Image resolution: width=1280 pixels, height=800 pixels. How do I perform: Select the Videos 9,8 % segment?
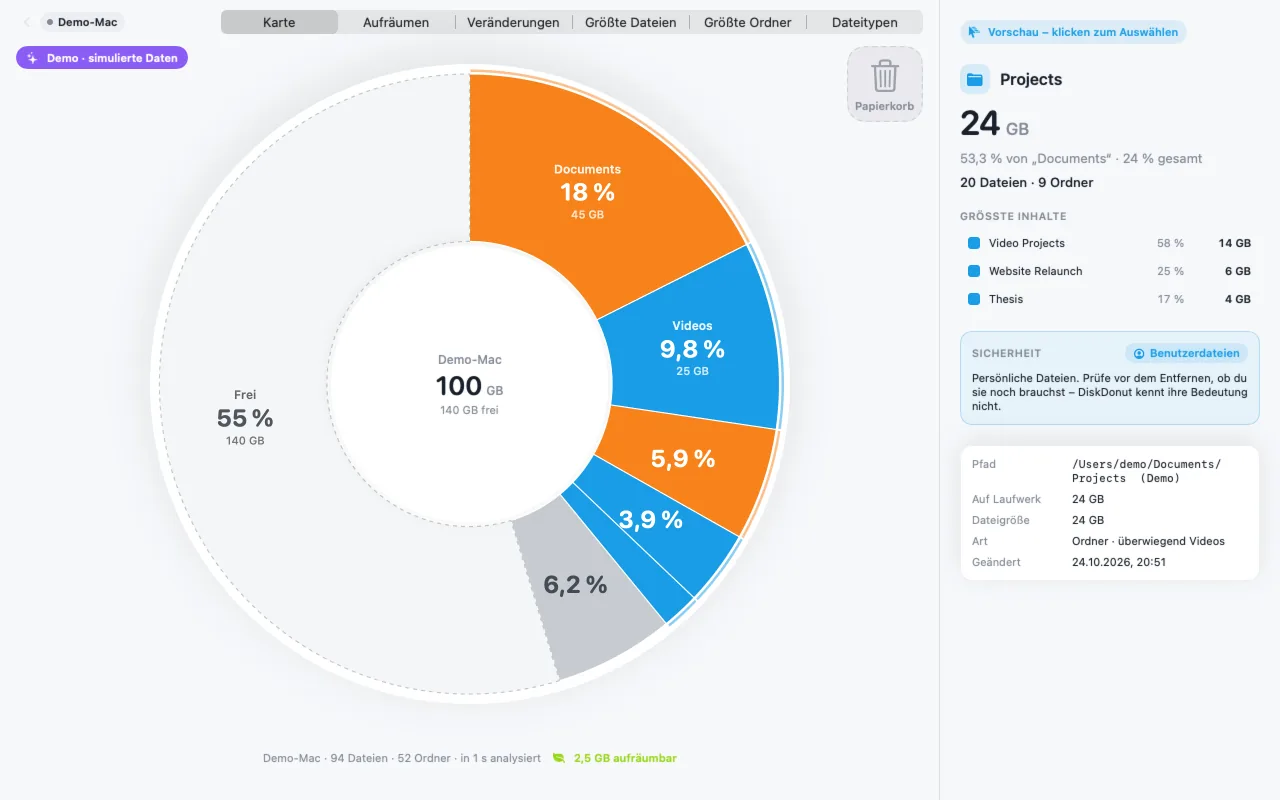(700, 350)
